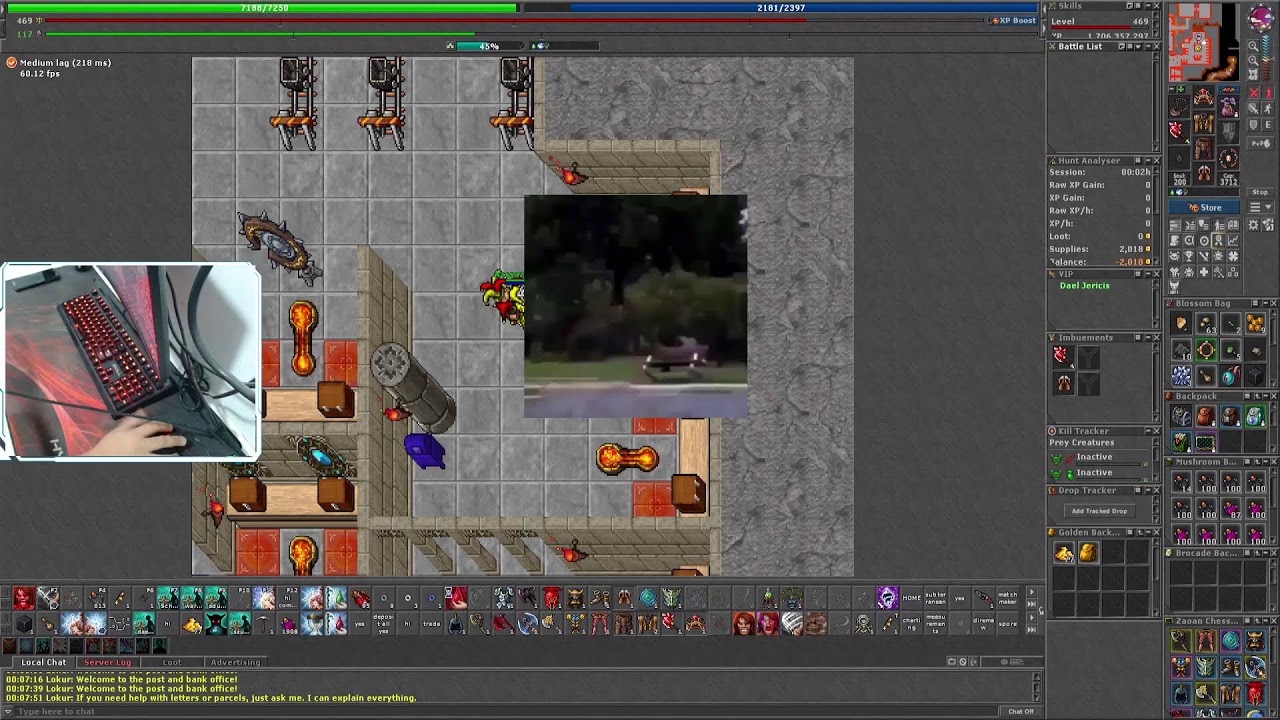The height and width of the screenshot is (720, 1280).
Task: Click match maker action bar button
Action: point(1007,598)
